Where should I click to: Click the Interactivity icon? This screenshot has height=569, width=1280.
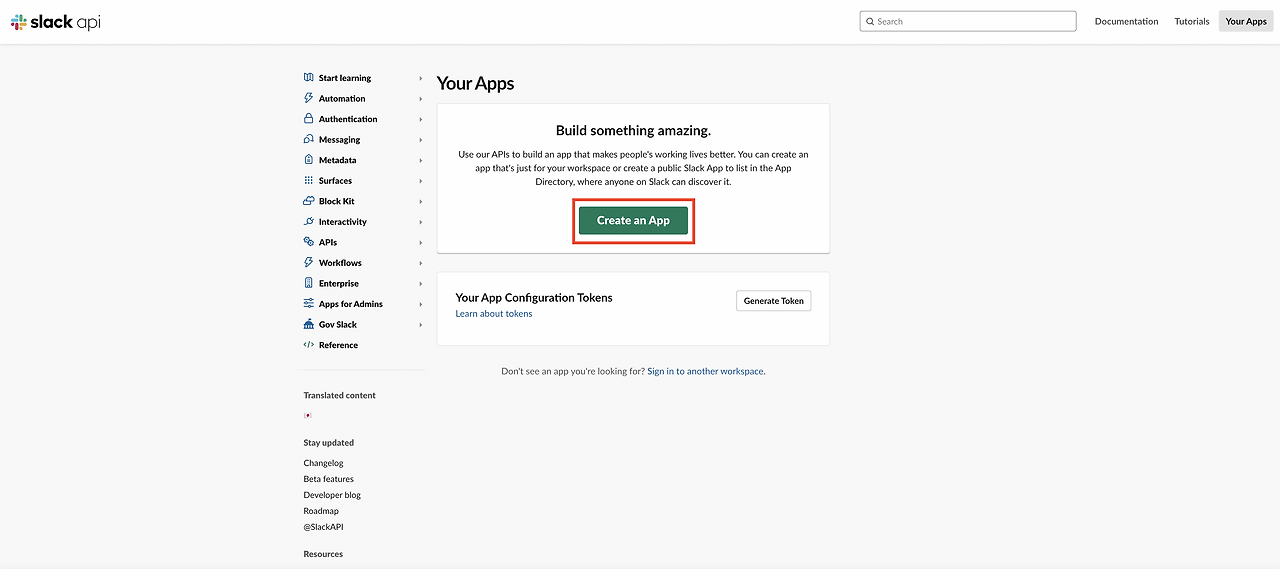tap(309, 222)
